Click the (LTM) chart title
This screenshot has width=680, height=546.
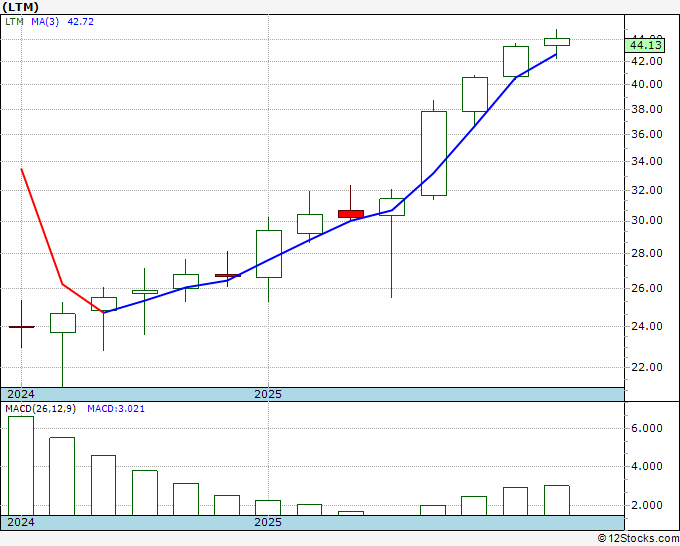coord(21,7)
